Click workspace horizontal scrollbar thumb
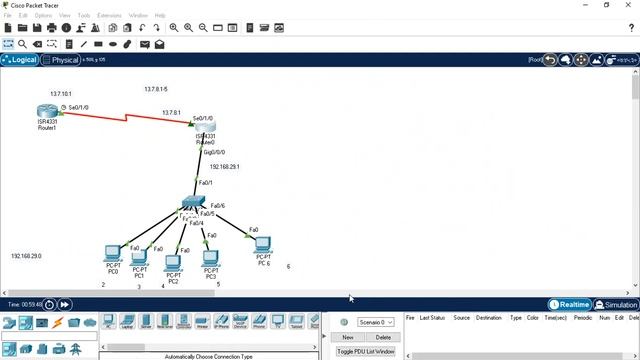Image resolution: width=640 pixels, height=360 pixels. (x=111, y=293)
